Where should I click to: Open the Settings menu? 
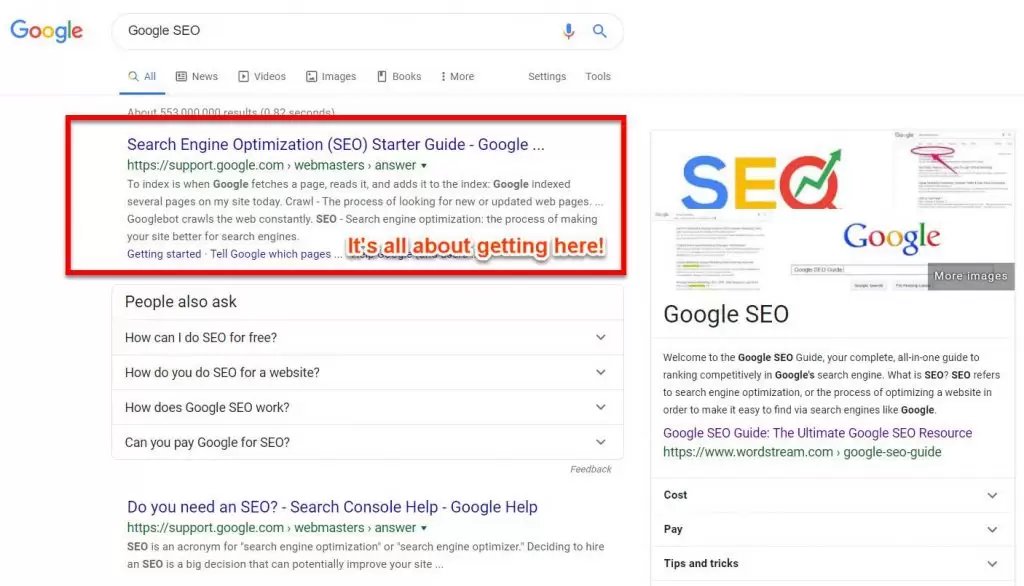click(547, 77)
